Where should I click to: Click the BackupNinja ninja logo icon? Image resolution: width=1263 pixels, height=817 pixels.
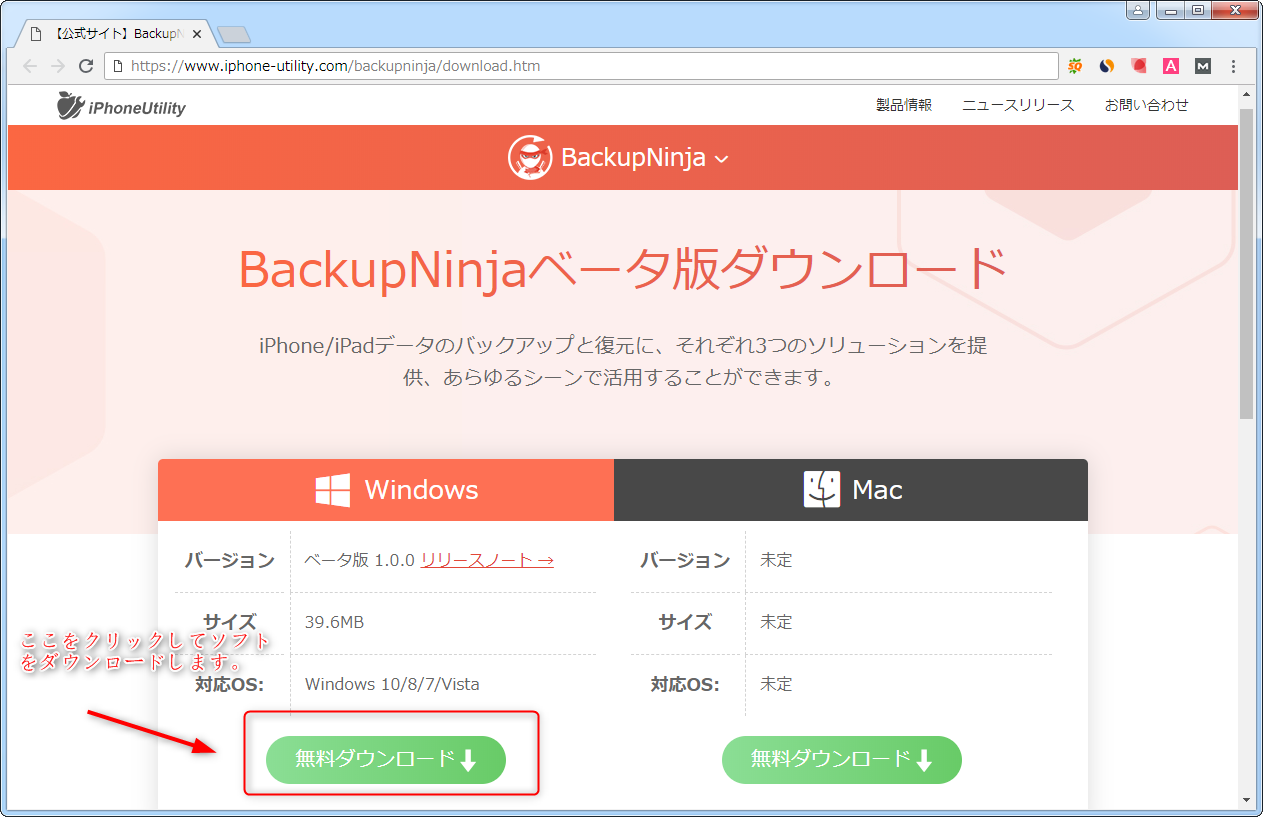[x=530, y=157]
